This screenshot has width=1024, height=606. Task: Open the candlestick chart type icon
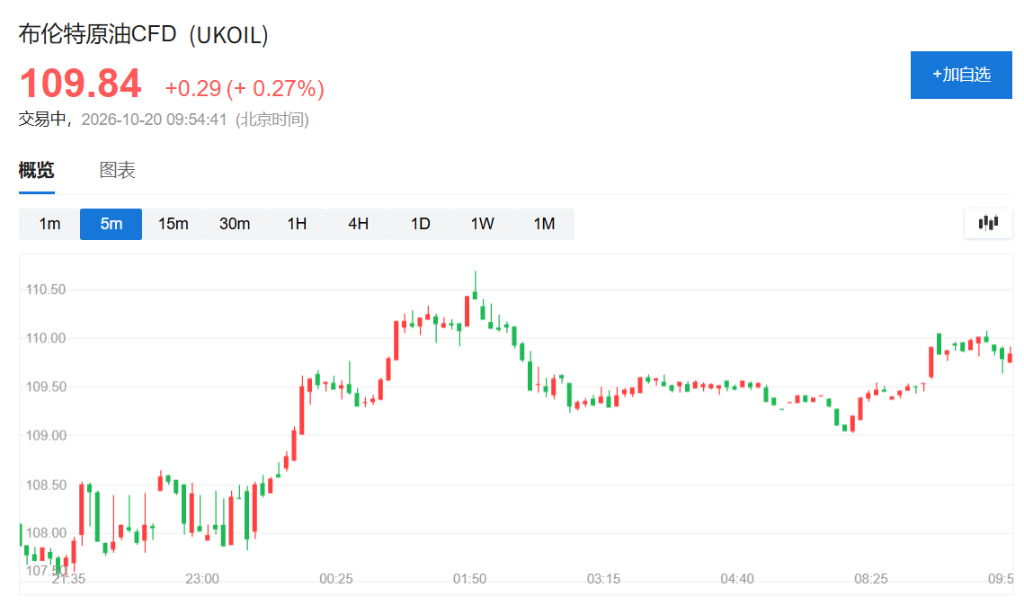pos(988,223)
